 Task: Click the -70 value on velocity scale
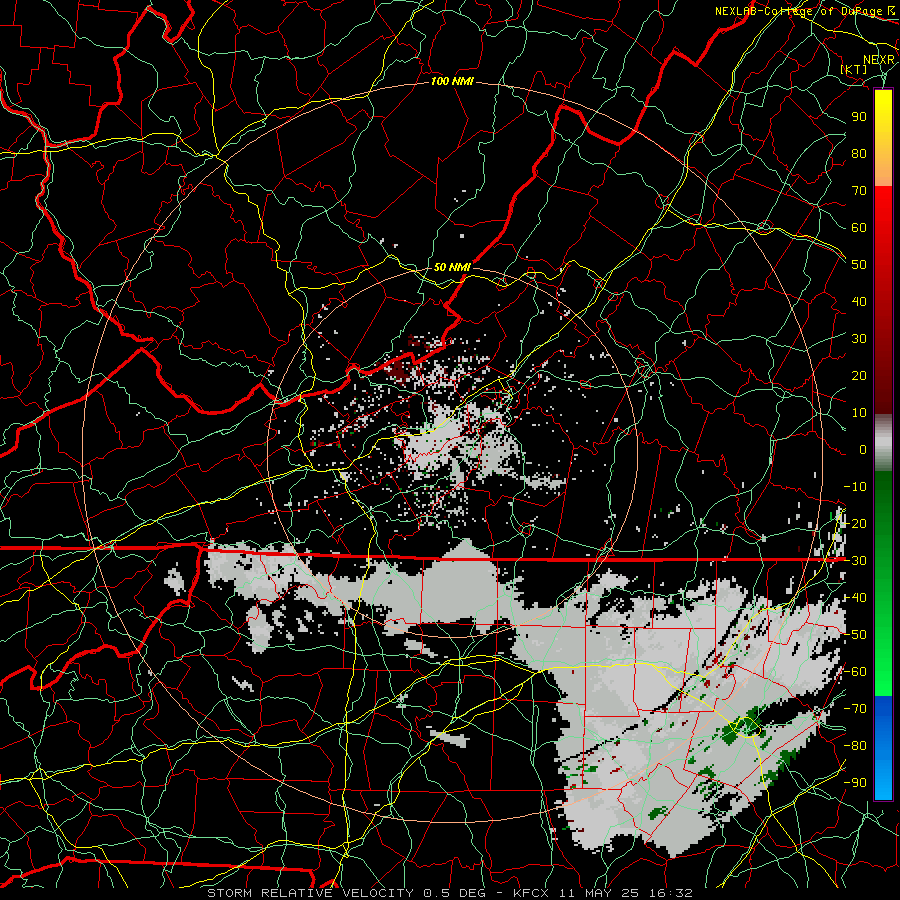coord(855,709)
